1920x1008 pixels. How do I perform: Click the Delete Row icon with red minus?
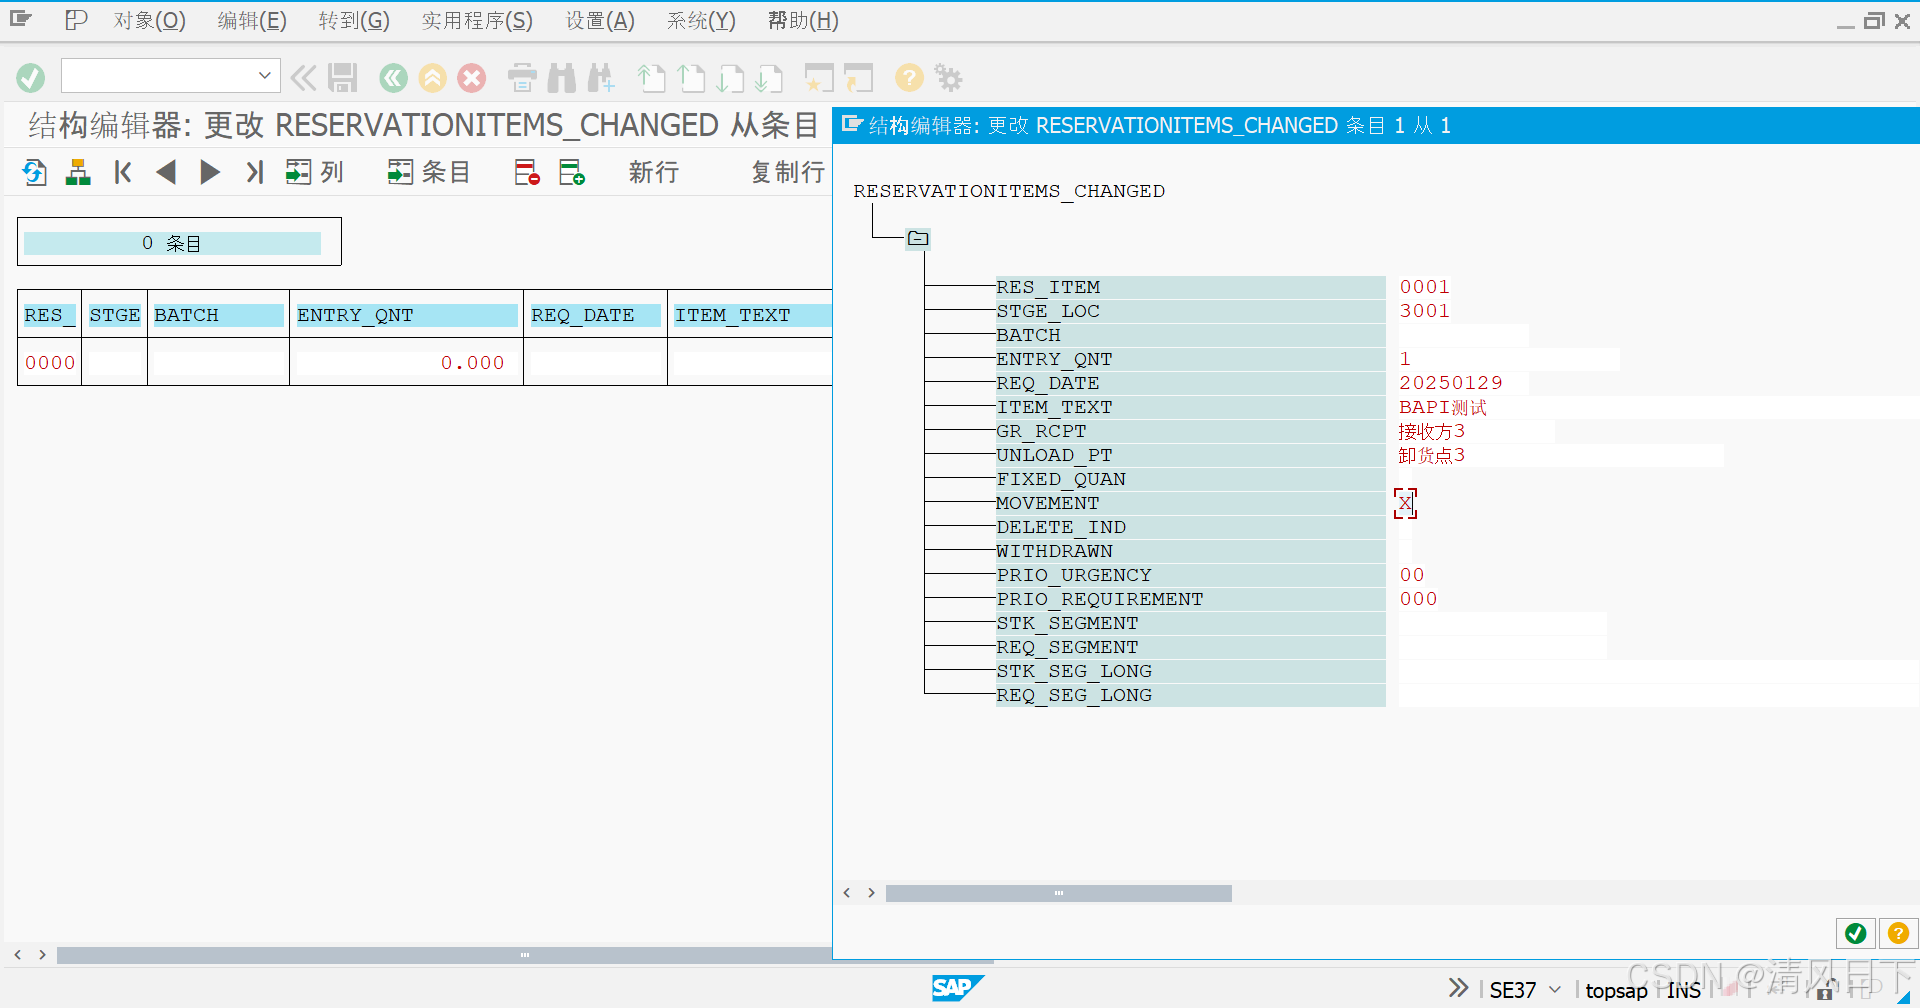pyautogui.click(x=526, y=172)
